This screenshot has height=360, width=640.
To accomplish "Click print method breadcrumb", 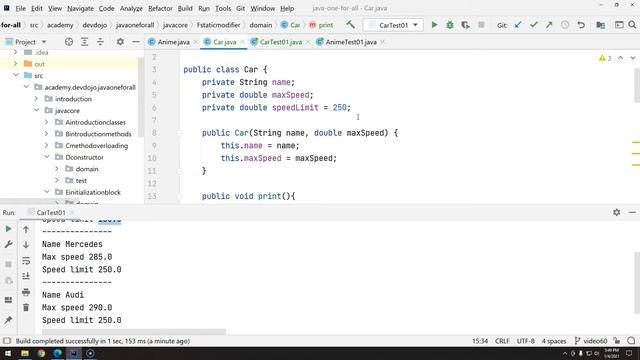I will tap(321, 25).
